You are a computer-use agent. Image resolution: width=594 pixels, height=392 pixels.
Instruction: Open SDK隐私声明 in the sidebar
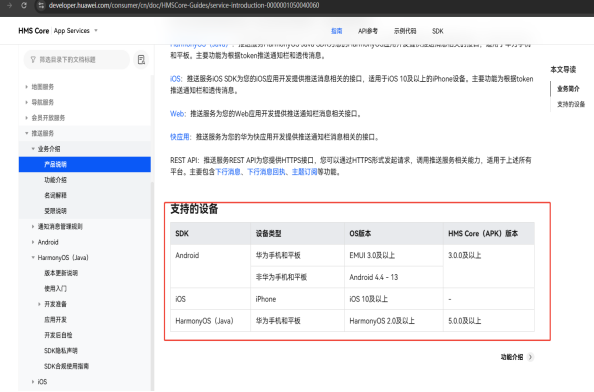[61, 351]
